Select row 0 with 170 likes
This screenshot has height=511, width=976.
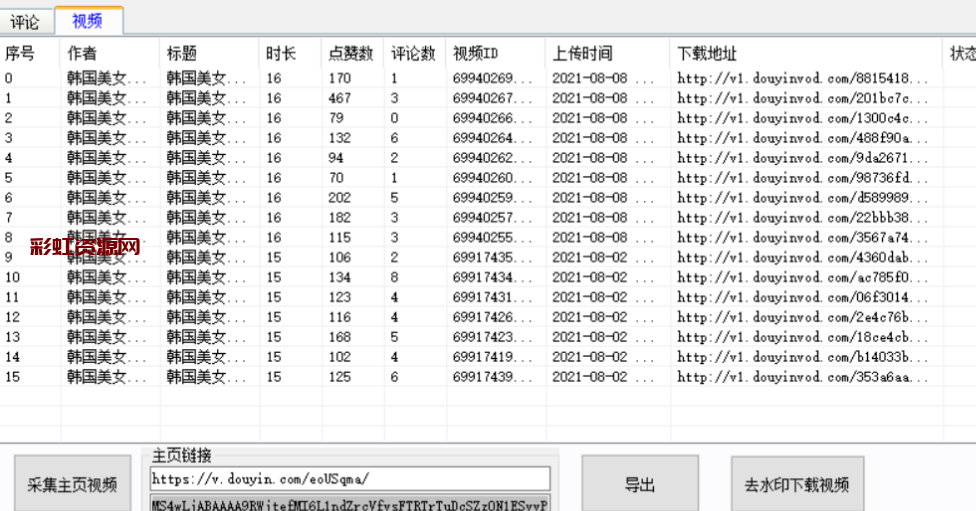(340, 78)
